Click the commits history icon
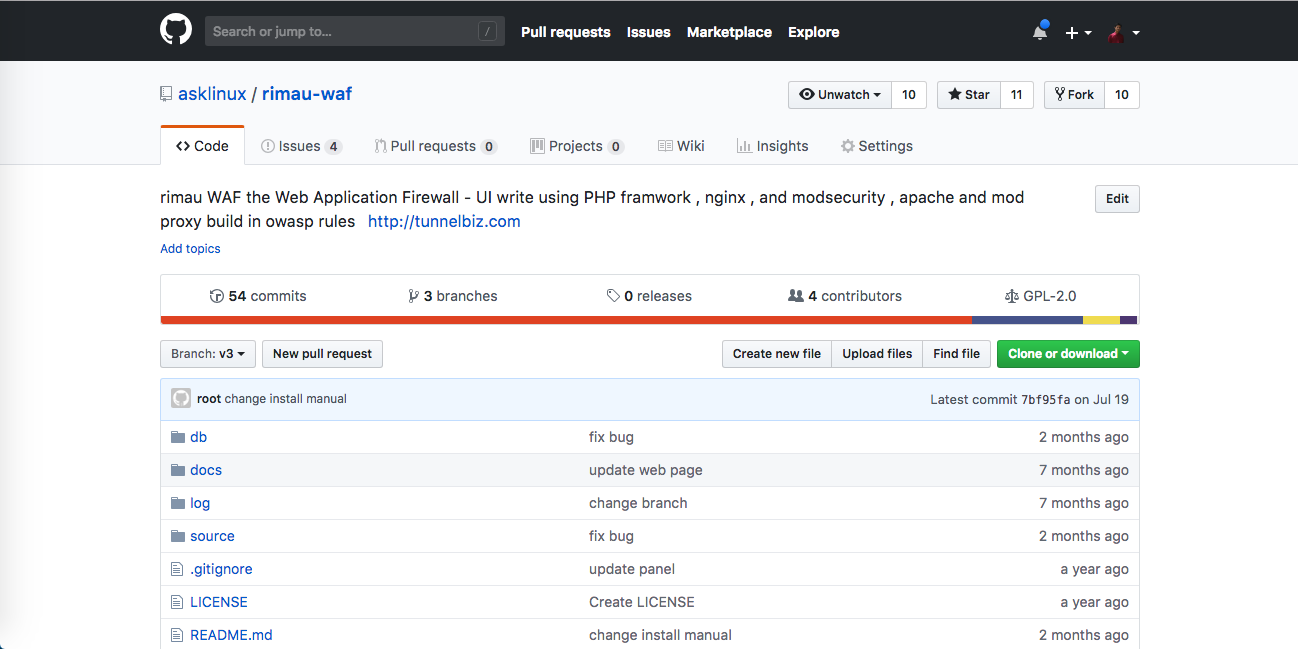The height and width of the screenshot is (649, 1298). 216,296
